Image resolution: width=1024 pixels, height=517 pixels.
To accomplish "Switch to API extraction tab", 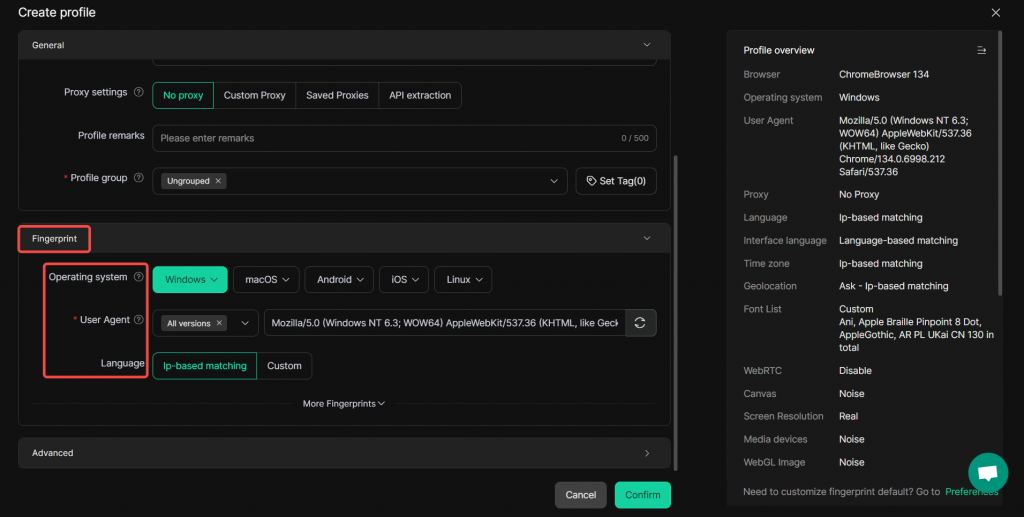I will point(419,95).
